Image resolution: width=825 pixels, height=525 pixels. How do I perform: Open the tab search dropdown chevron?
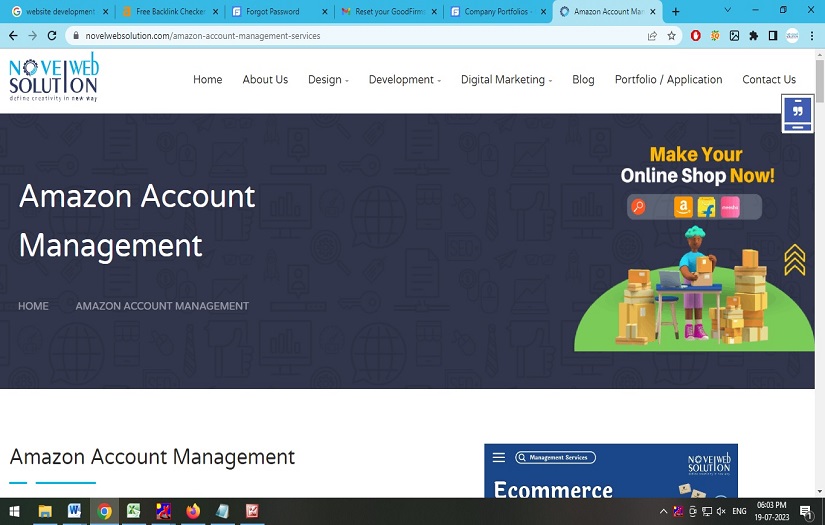[x=728, y=10]
